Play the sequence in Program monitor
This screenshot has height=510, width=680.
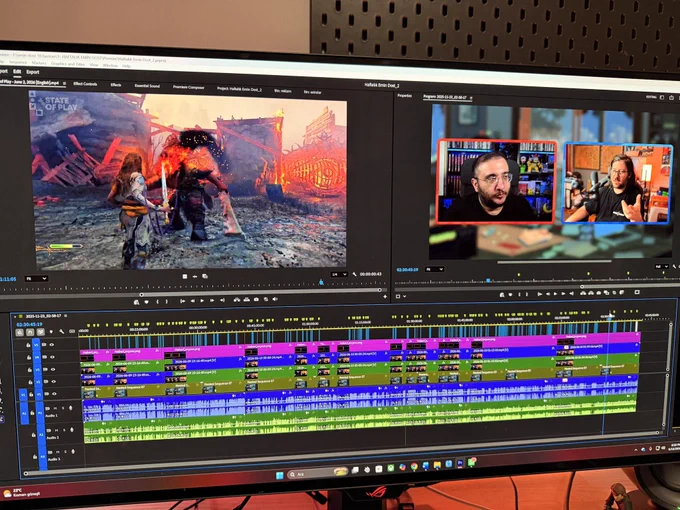[x=555, y=294]
